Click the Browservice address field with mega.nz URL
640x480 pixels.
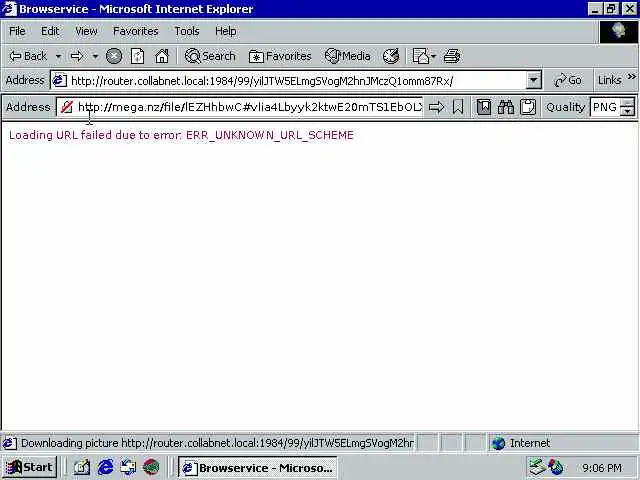tap(249, 107)
